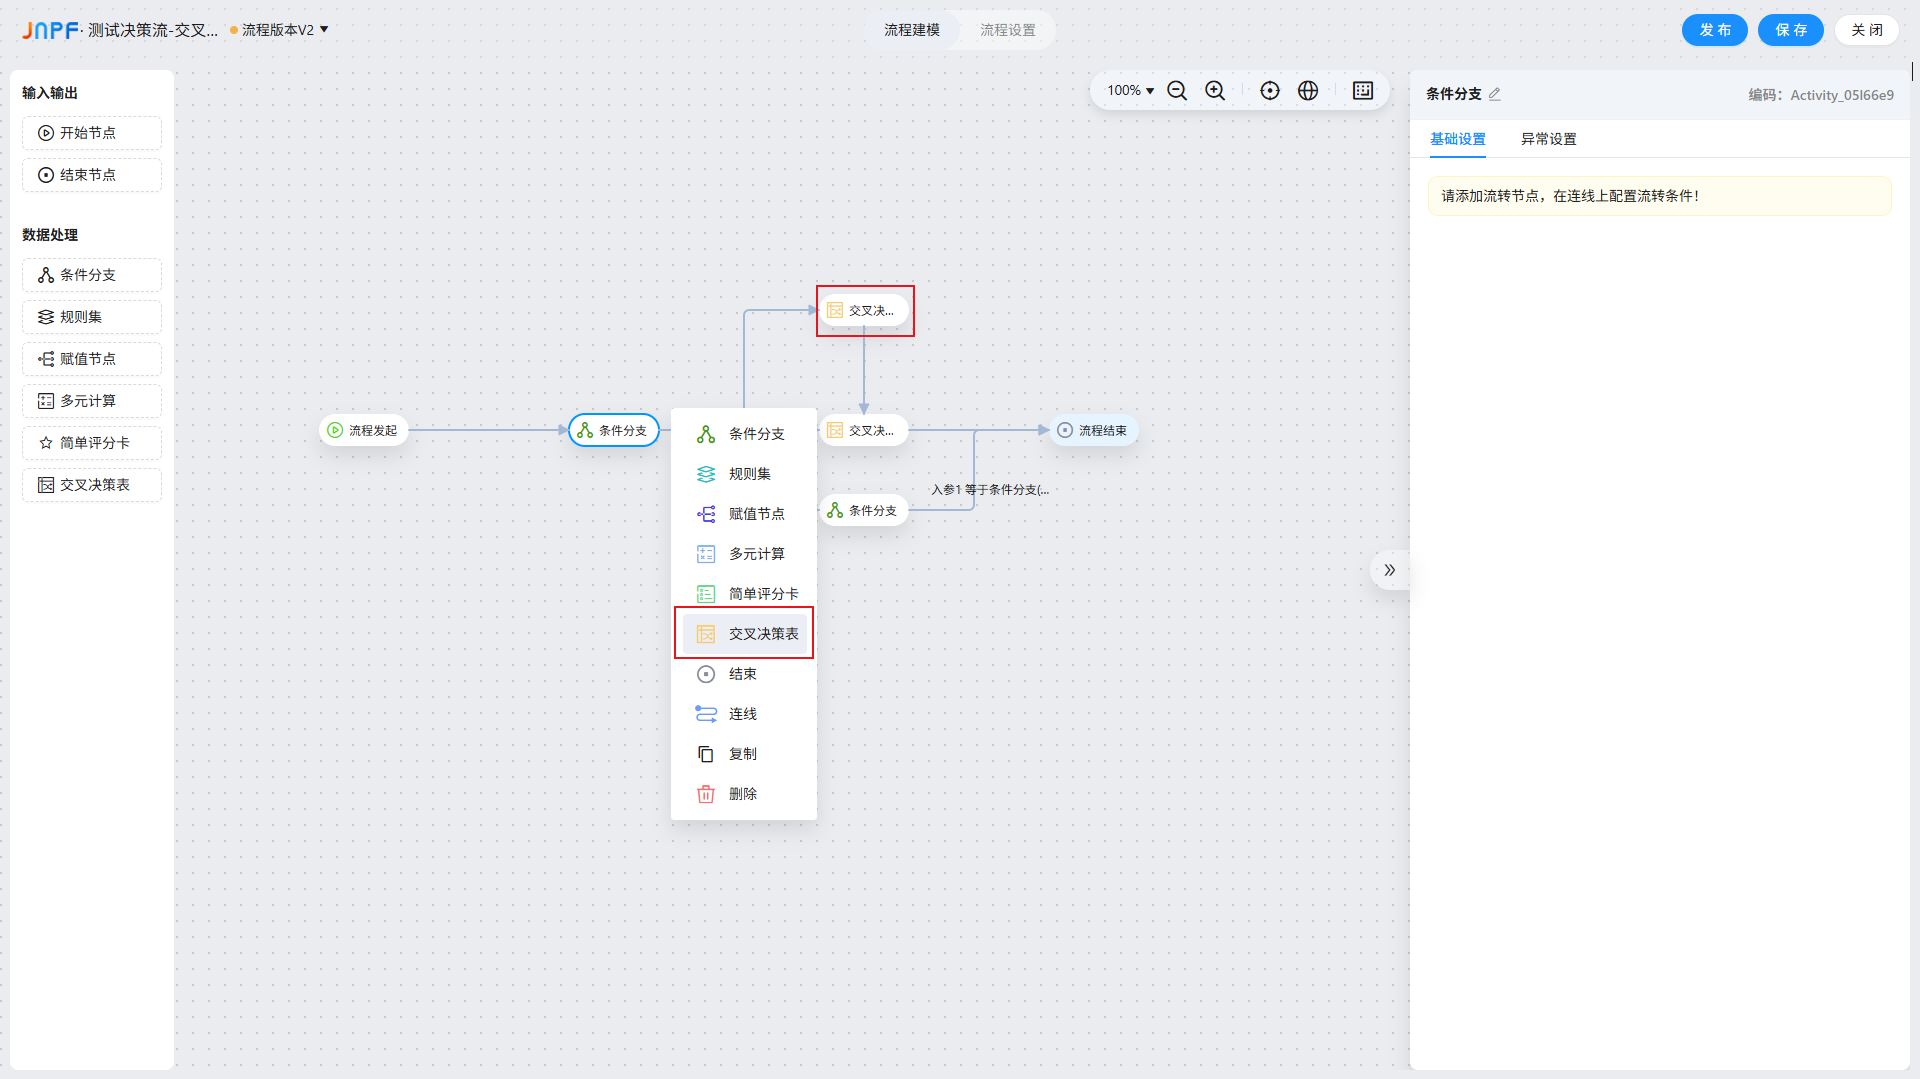The image size is (1920, 1079).
Task: Click the zoom out magnifier icon
Action: [x=1177, y=91]
